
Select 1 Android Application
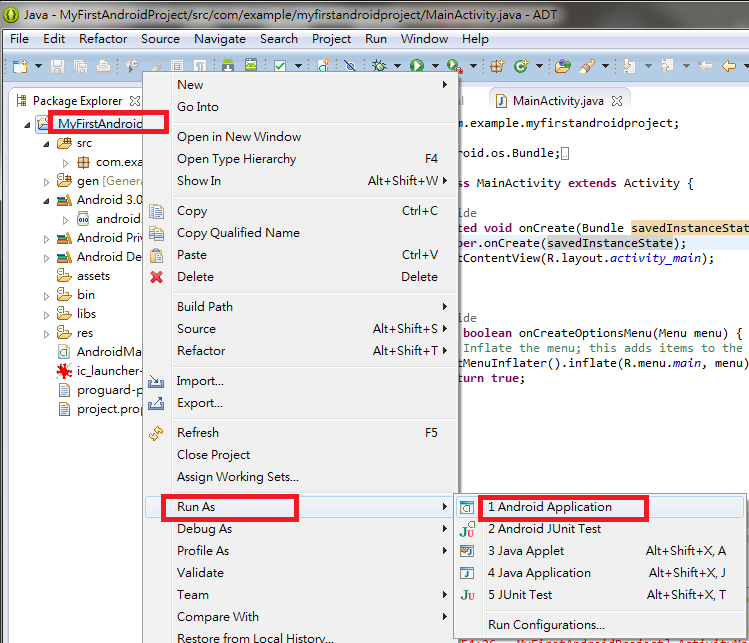tap(600, 507)
